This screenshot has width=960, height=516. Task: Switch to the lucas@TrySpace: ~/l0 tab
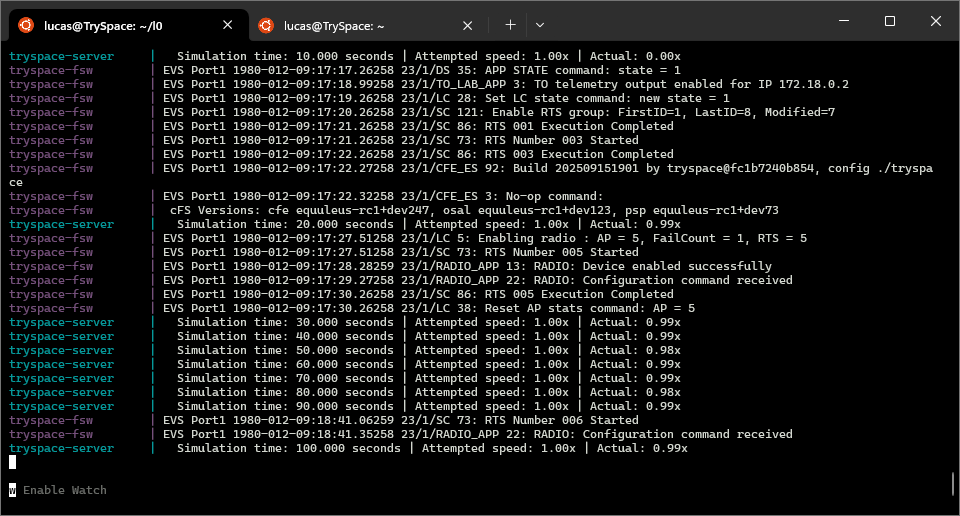129,26
